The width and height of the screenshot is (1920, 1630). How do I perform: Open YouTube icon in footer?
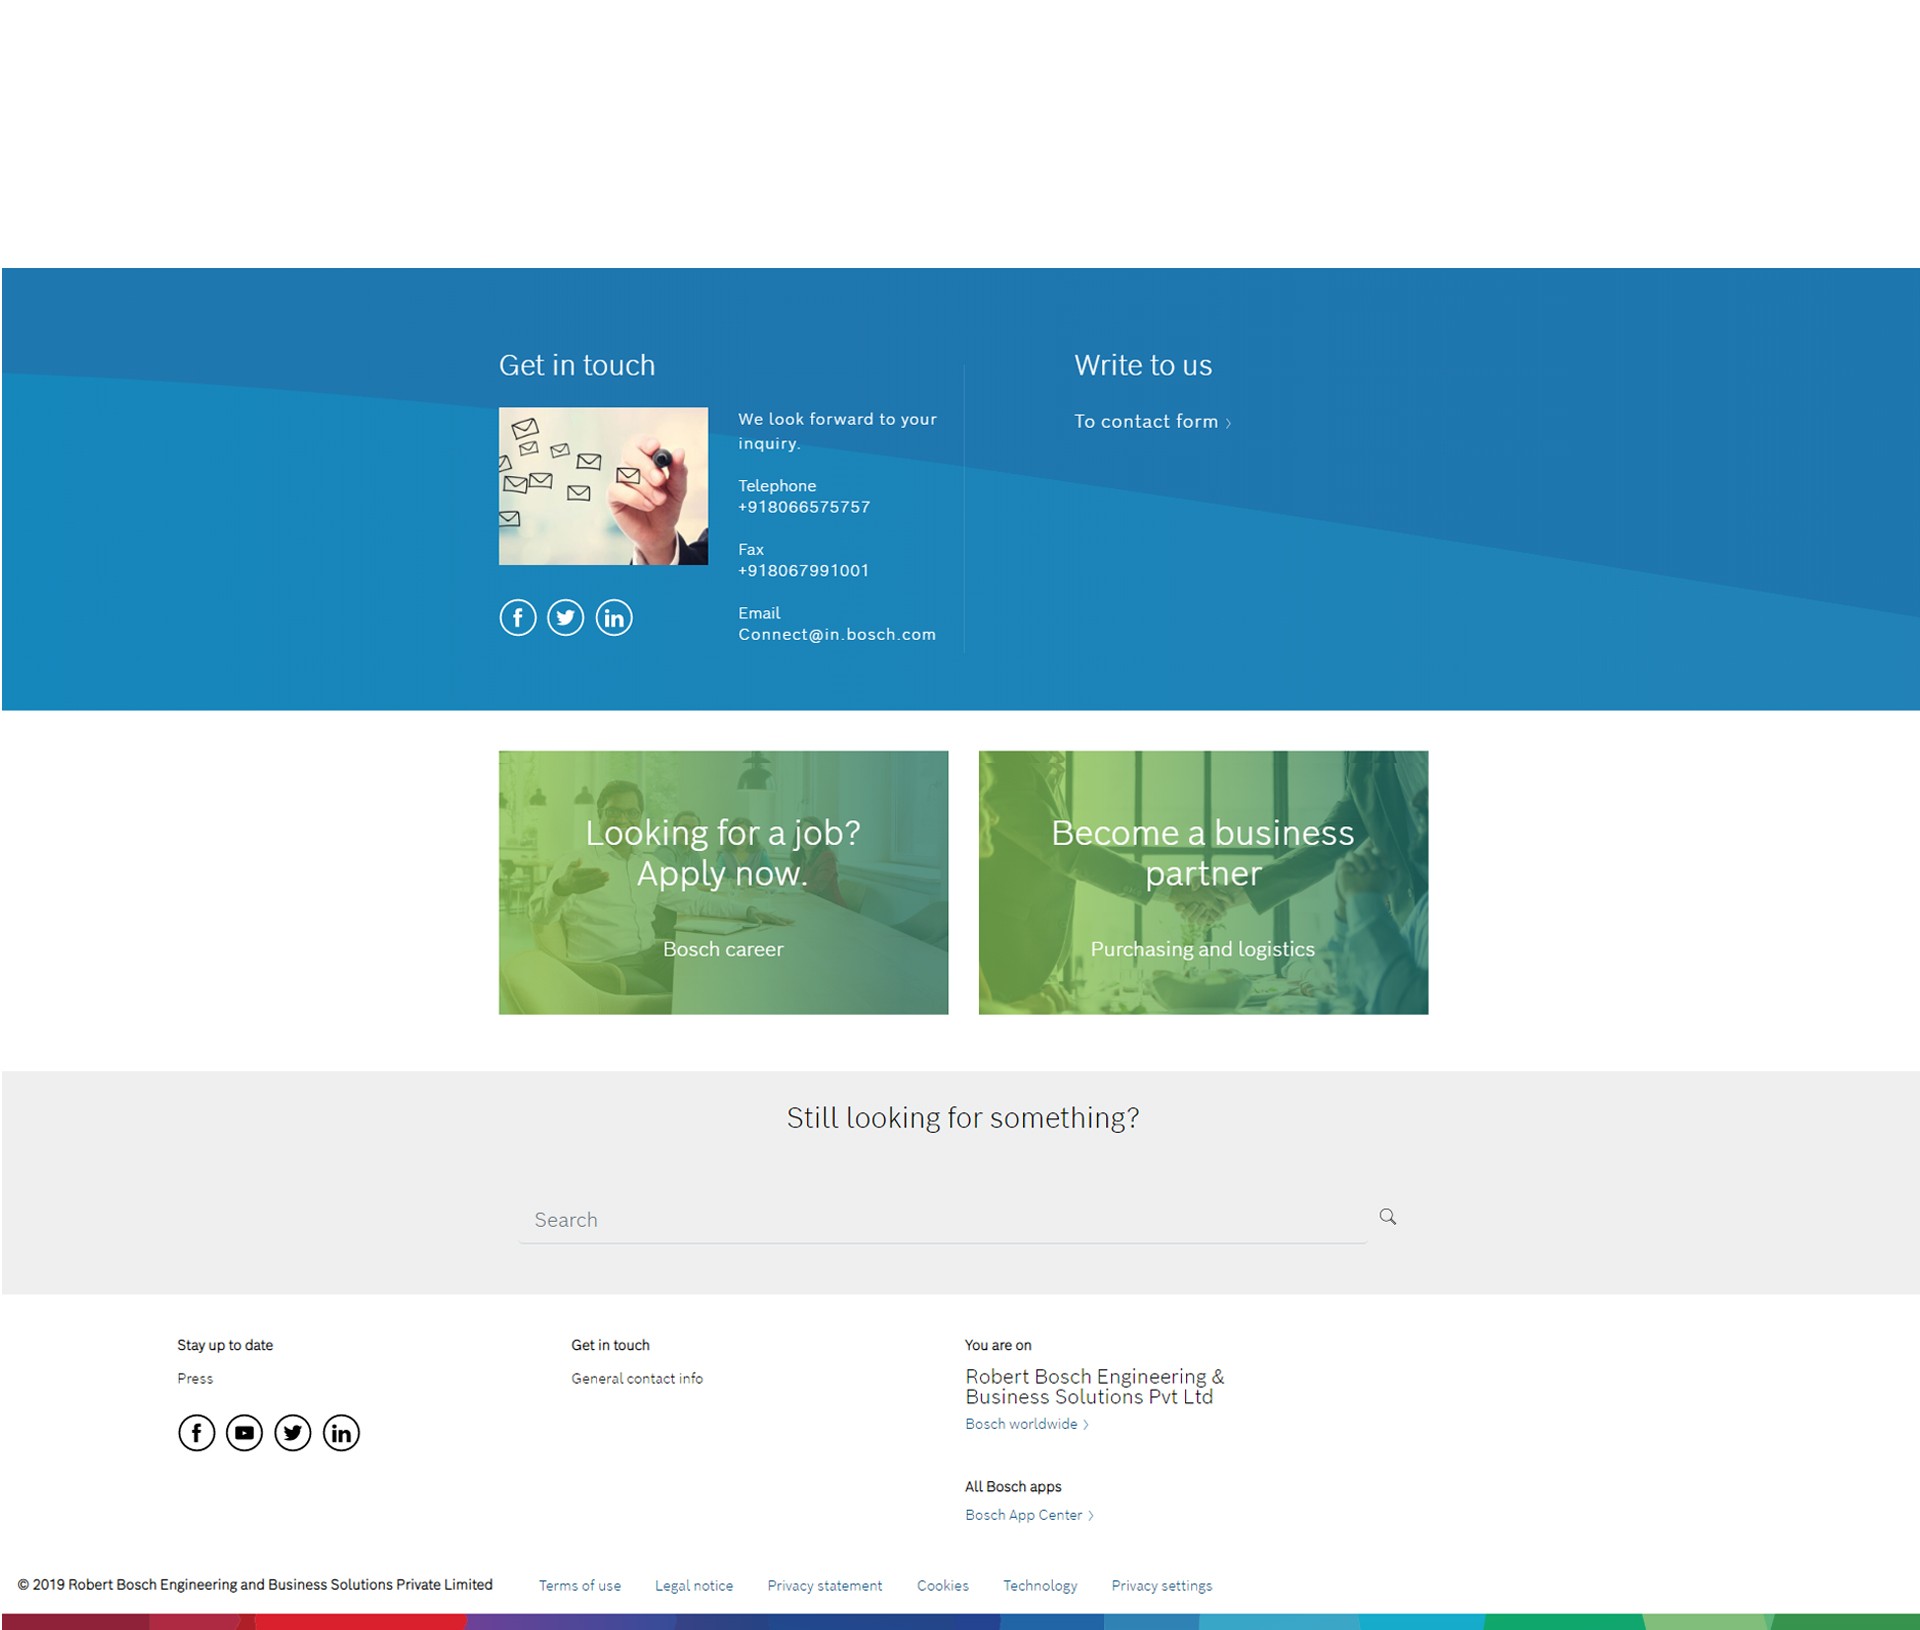tap(244, 1433)
